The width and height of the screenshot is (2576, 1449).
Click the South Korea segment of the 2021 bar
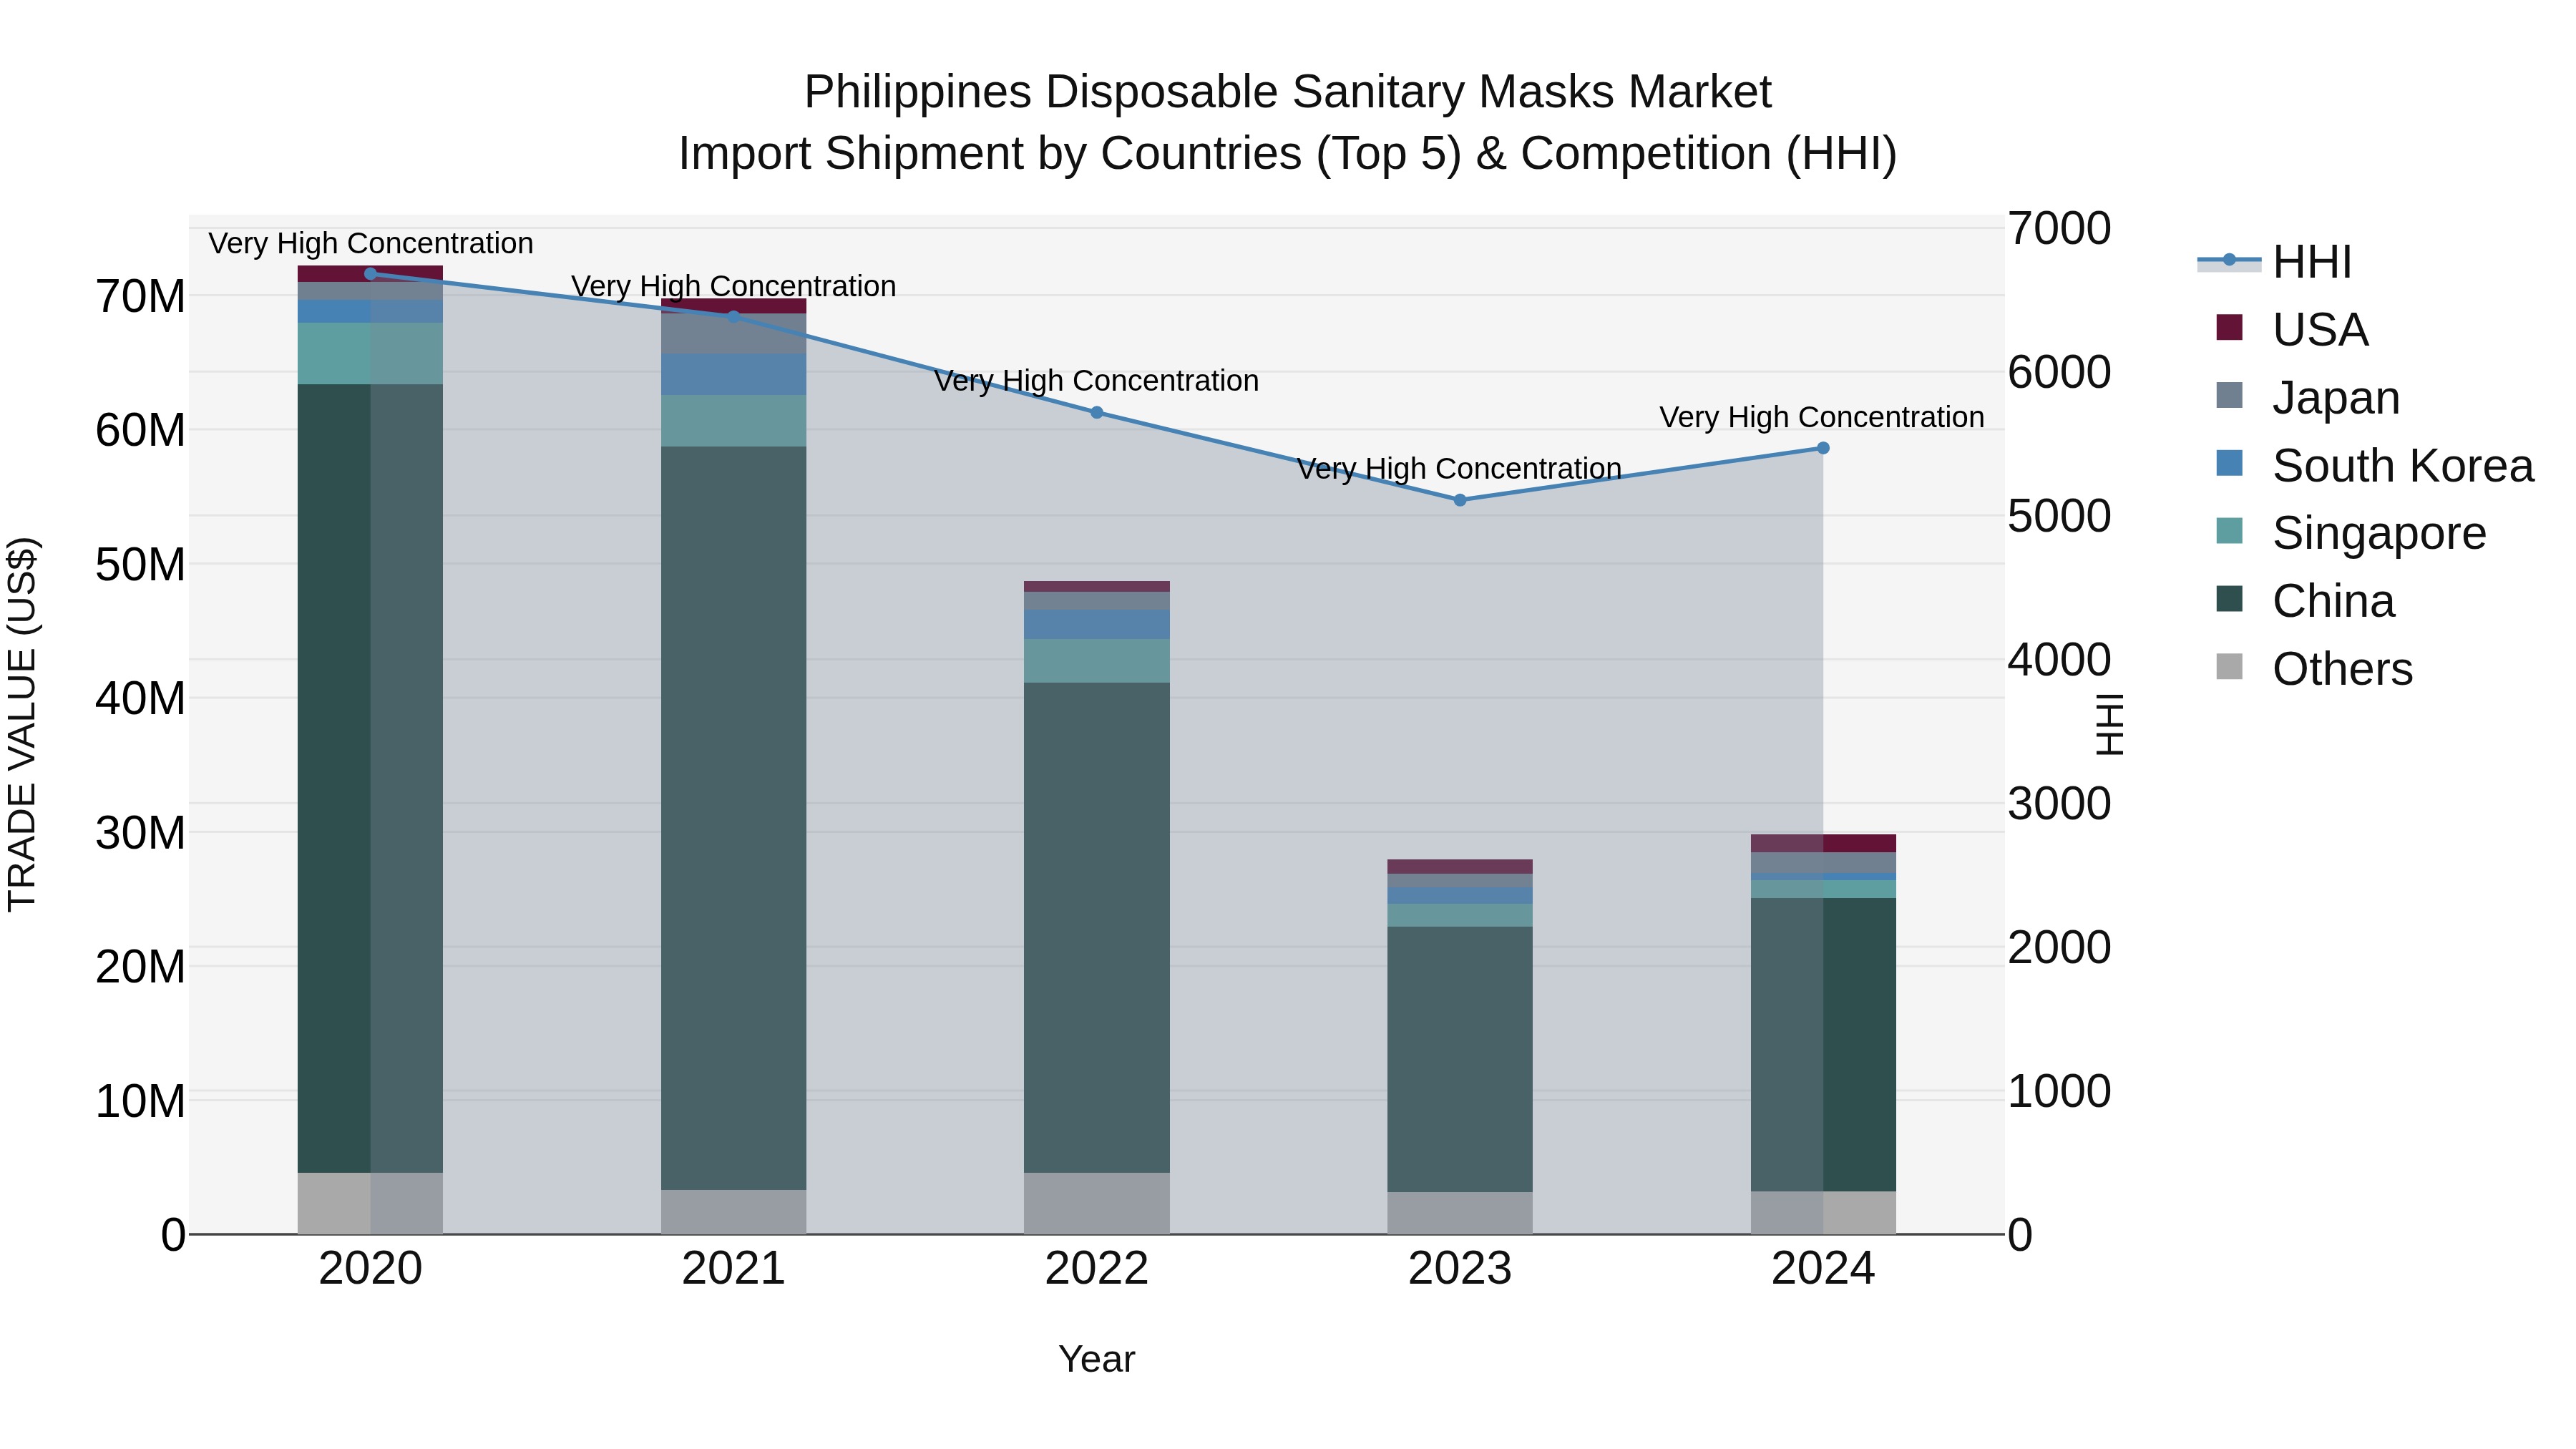coord(734,375)
